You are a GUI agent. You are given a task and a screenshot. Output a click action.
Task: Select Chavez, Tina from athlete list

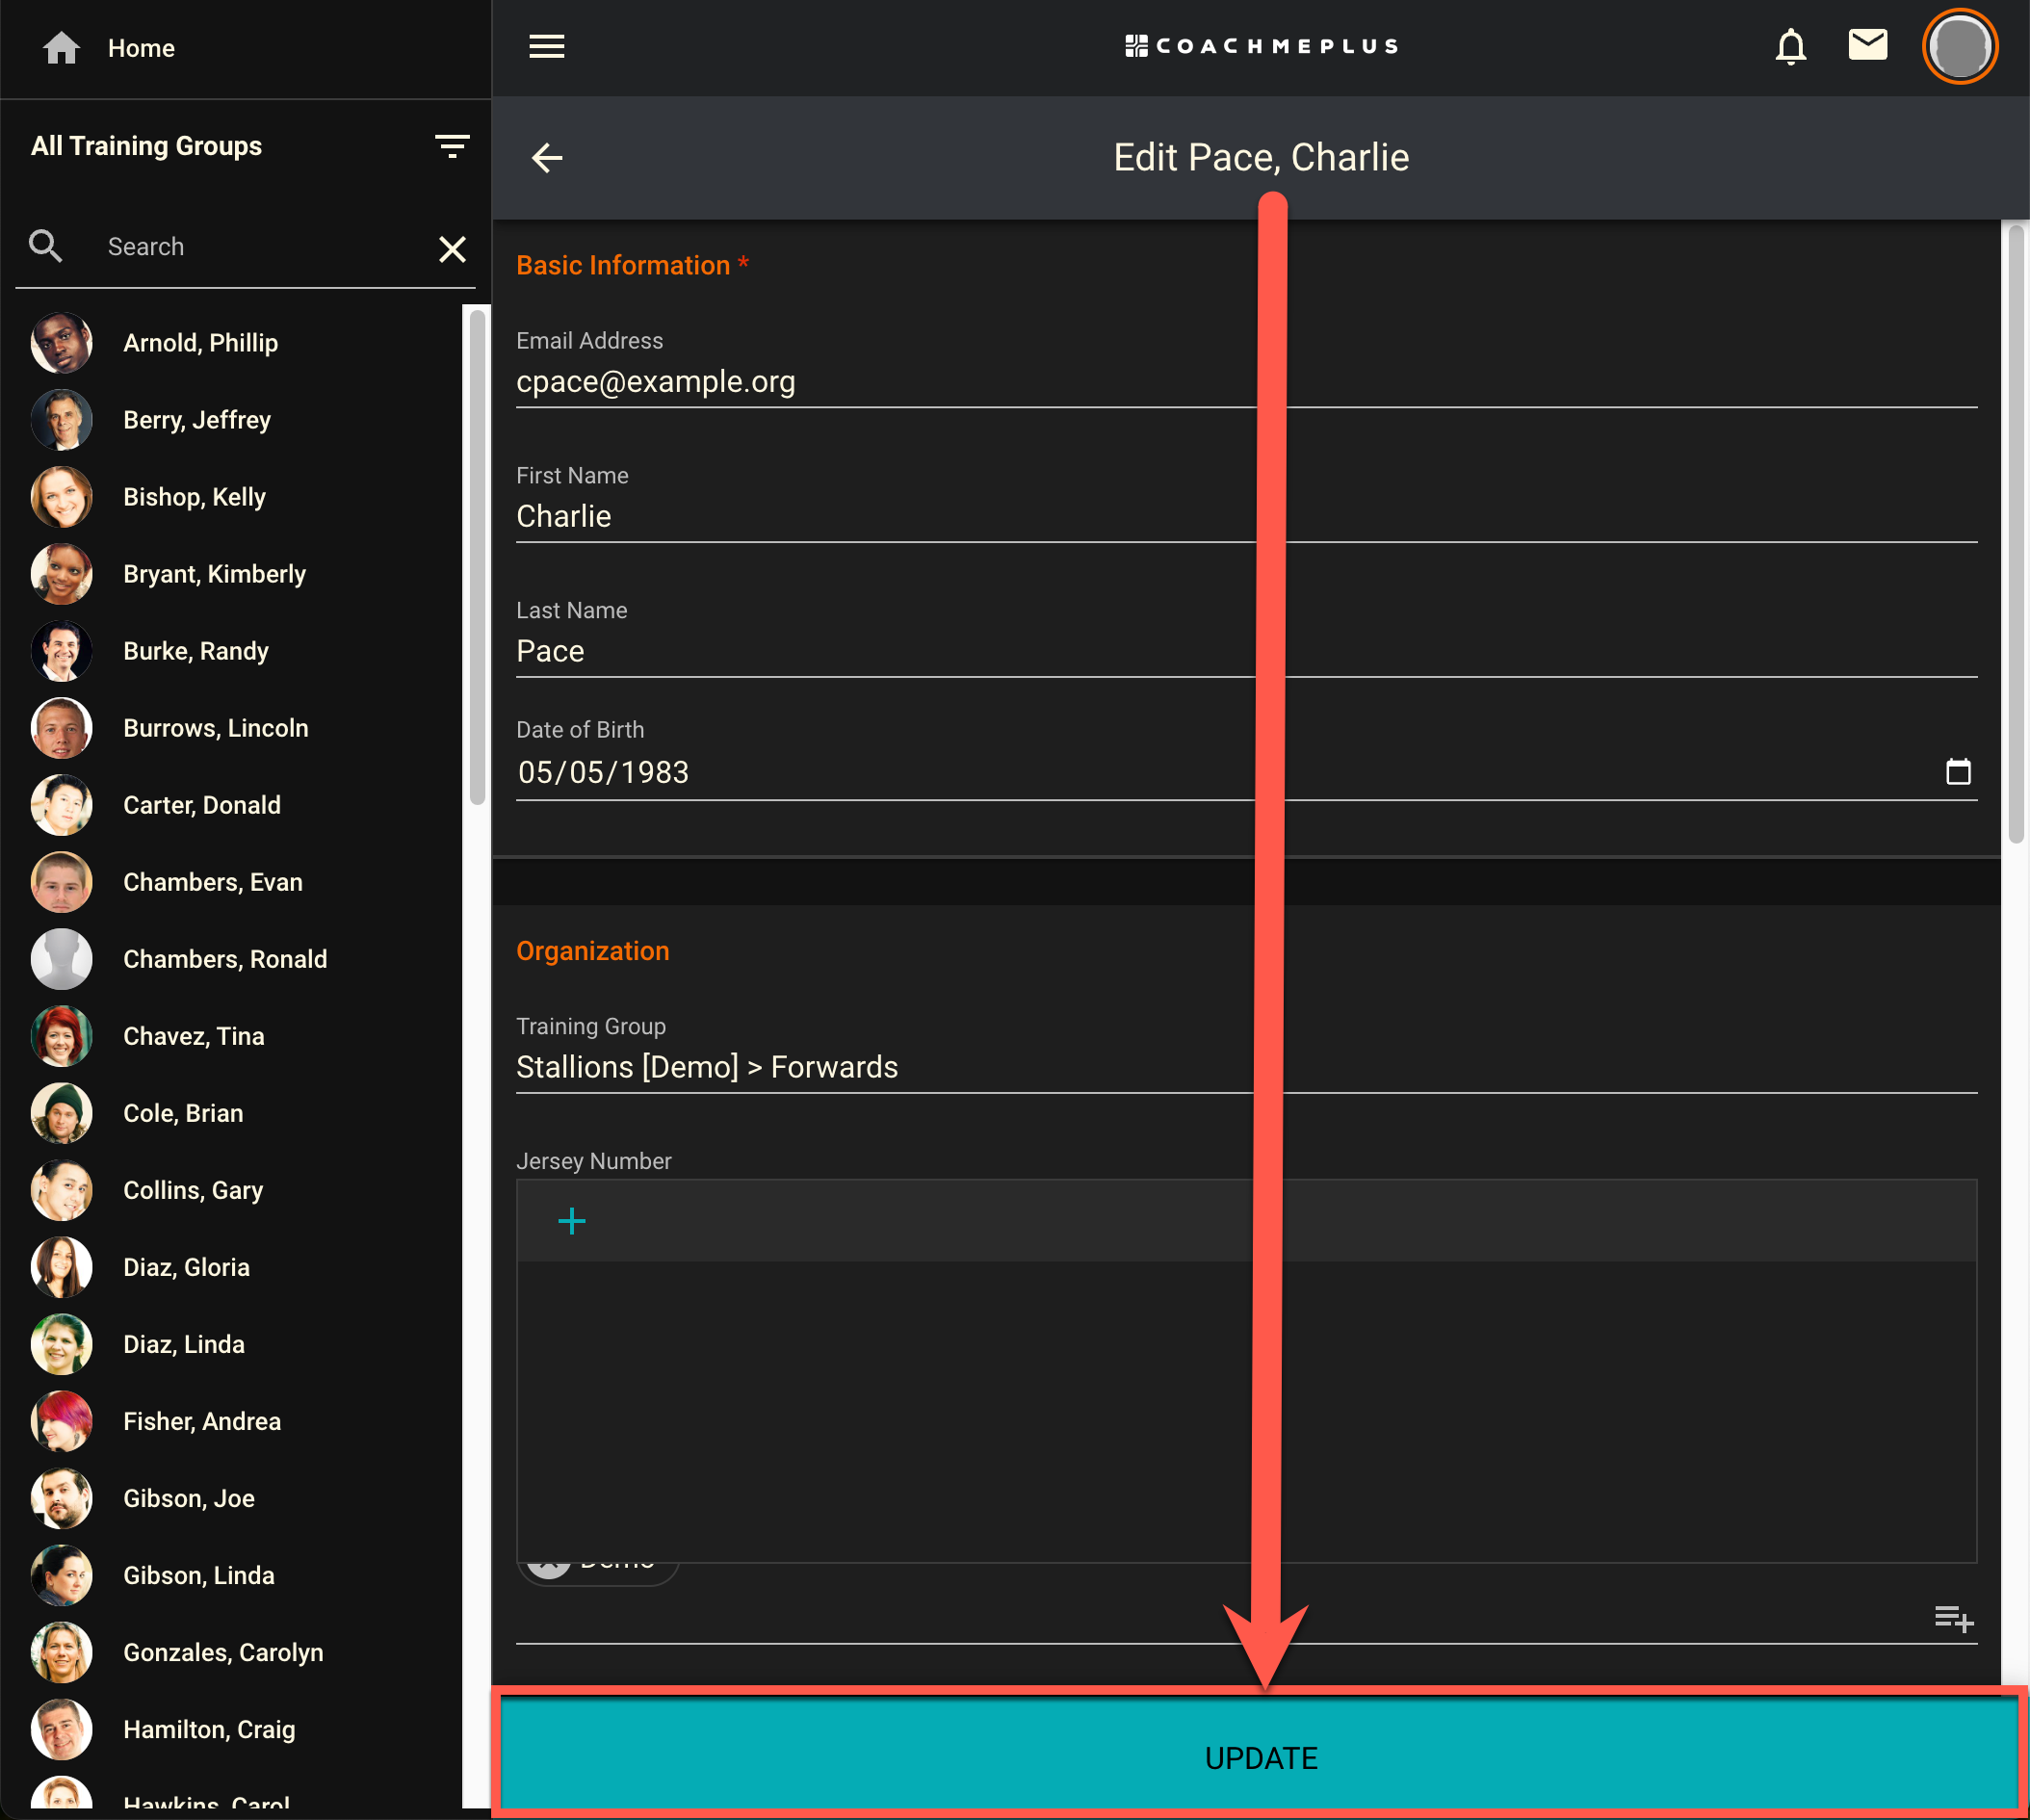193,1036
